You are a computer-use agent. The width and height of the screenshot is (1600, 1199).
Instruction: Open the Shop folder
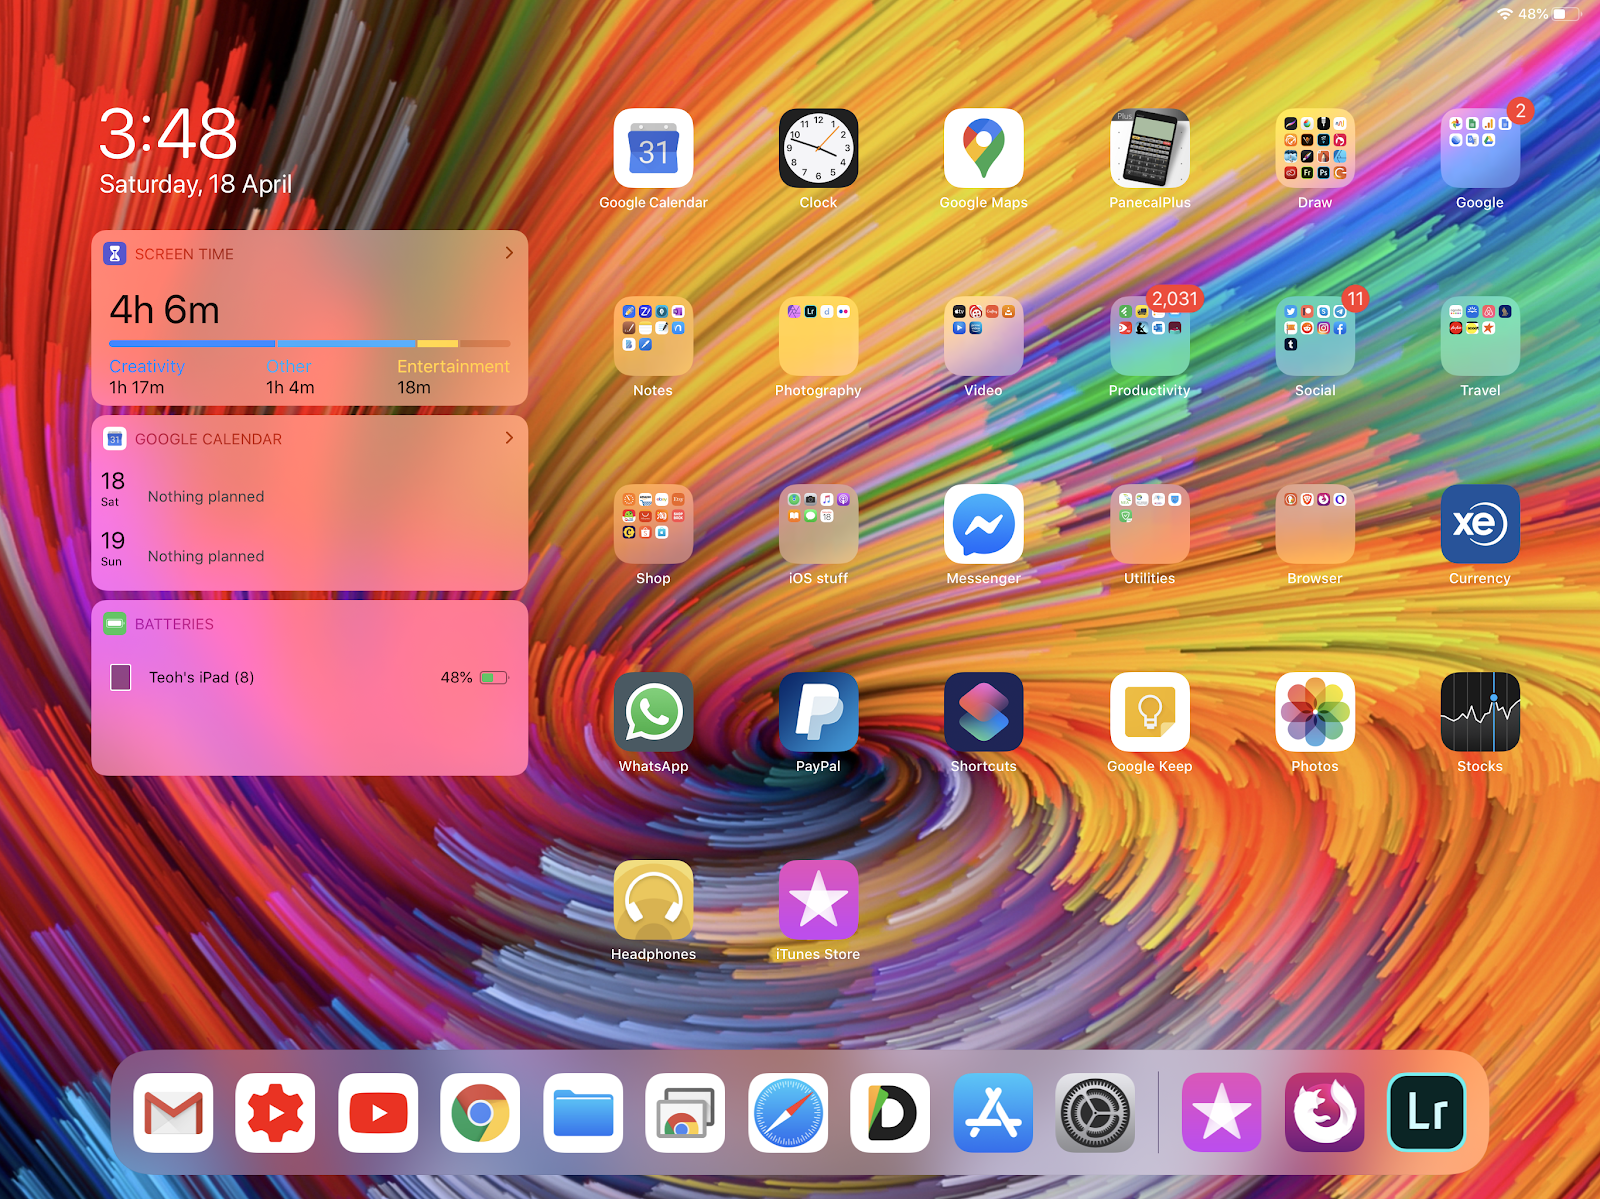pos(653,524)
